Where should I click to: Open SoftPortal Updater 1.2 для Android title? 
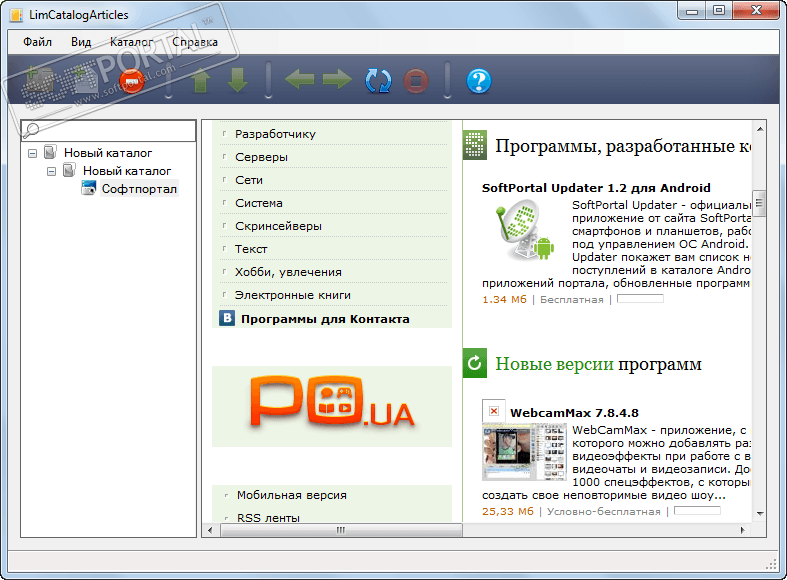click(x=596, y=188)
